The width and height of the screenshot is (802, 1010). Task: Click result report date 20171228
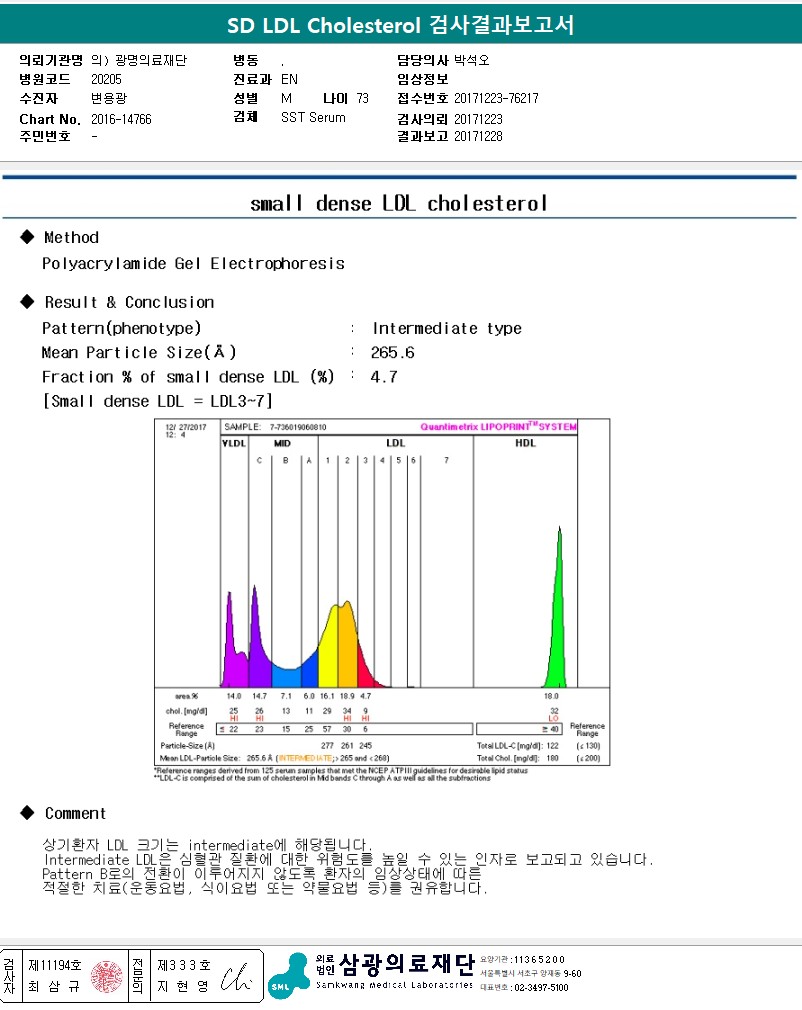point(478,137)
